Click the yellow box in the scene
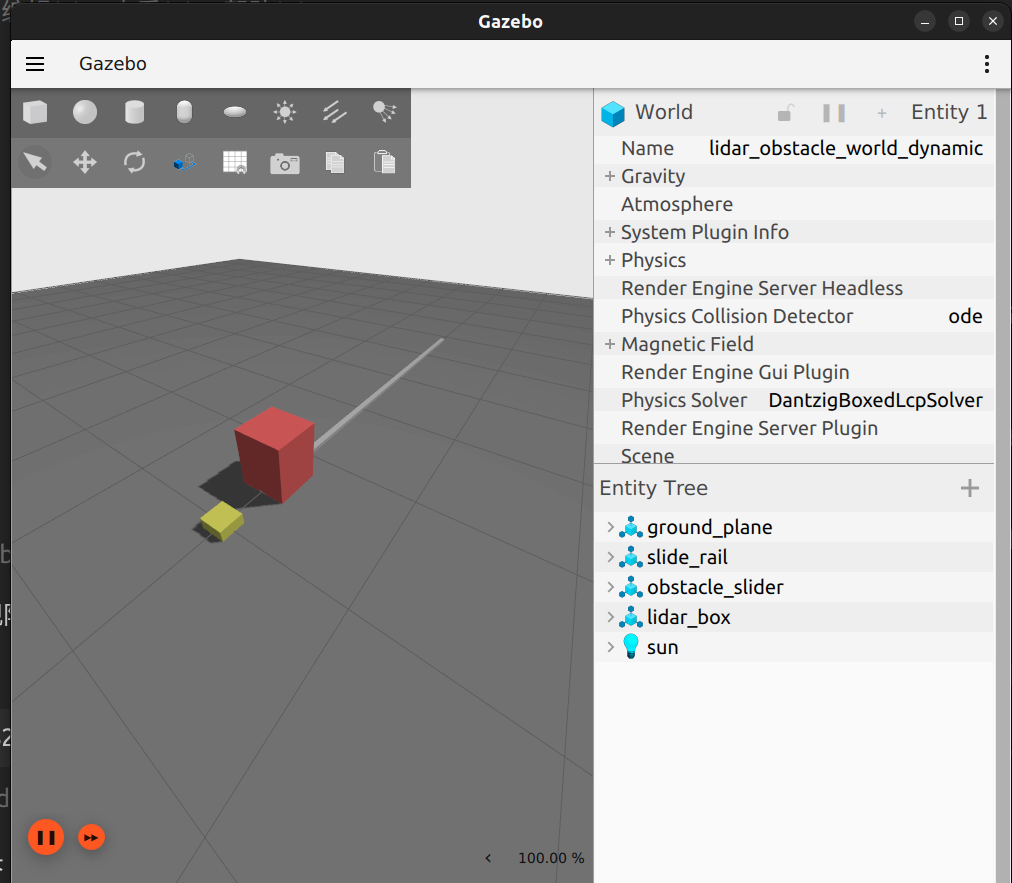This screenshot has width=1012, height=883. coord(222,520)
